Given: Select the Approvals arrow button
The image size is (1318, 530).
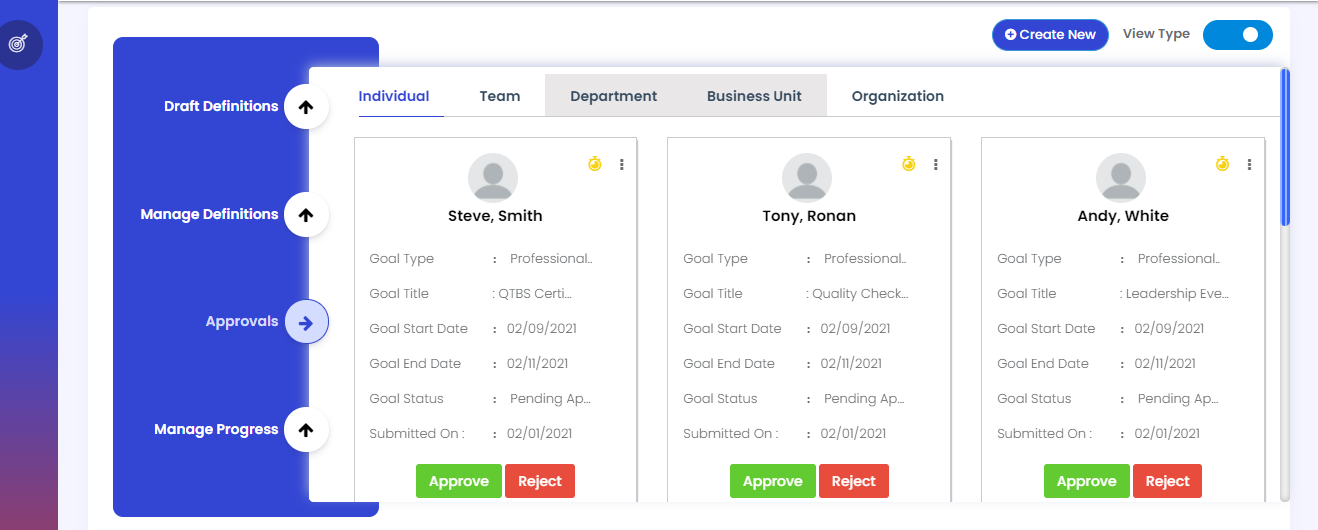Looking at the screenshot, I should click(306, 322).
